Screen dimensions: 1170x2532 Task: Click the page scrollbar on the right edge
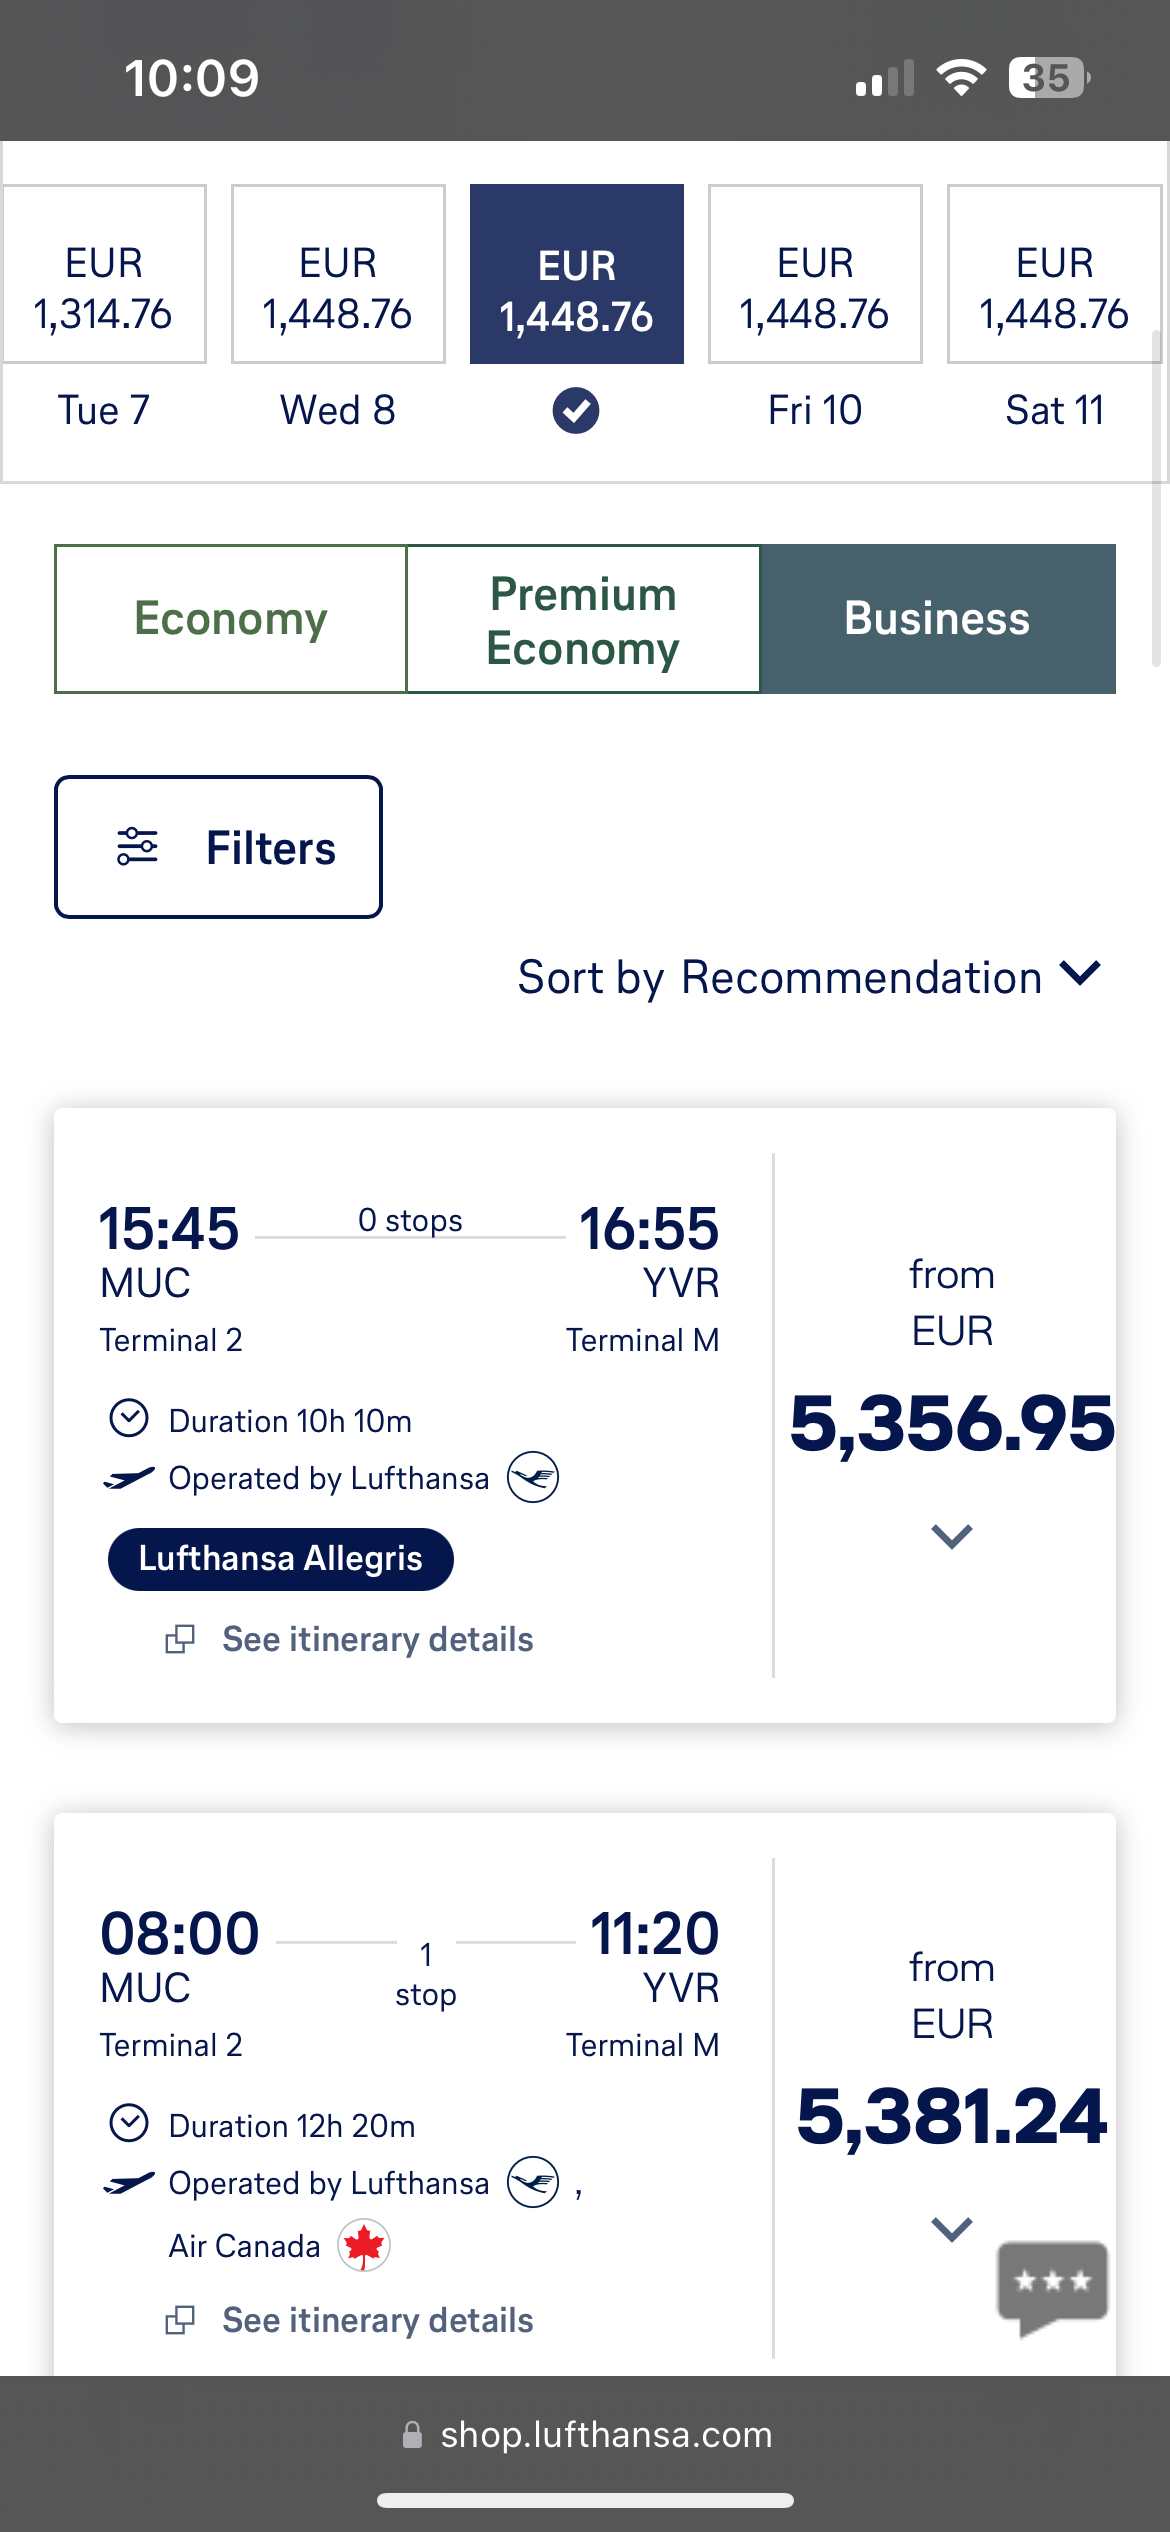(x=1156, y=500)
